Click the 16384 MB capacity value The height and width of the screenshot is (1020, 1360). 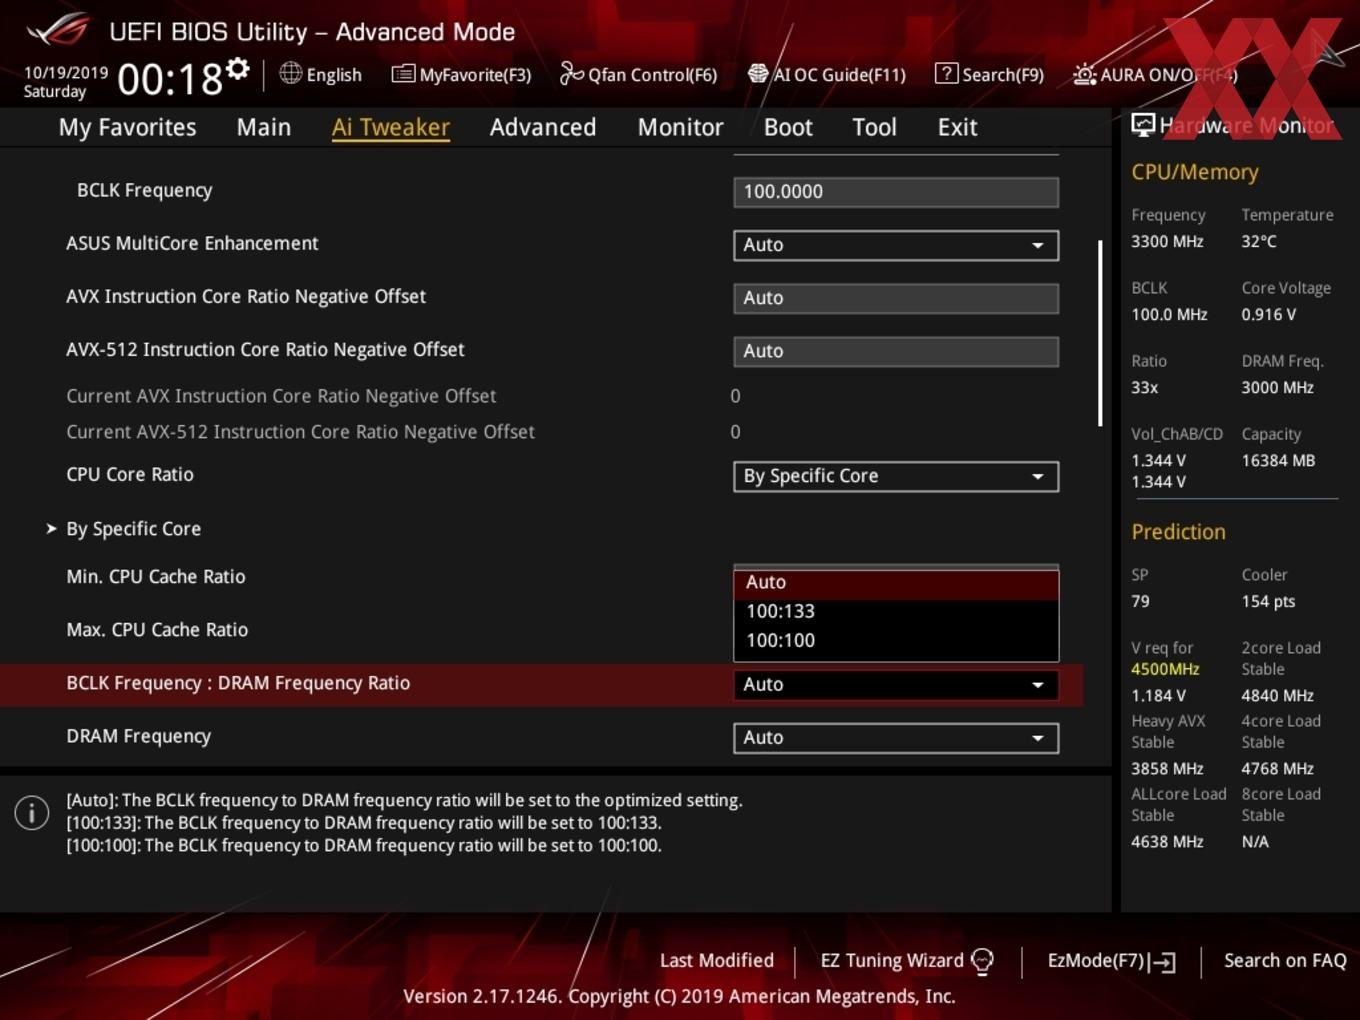click(1278, 461)
